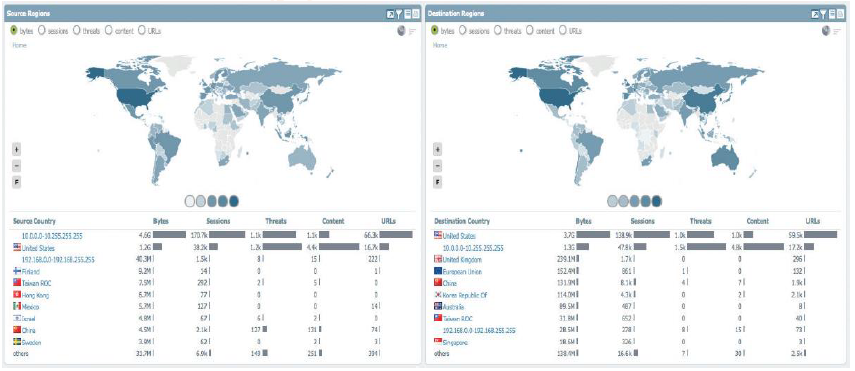Click the Home breadcrumb in Destination Regions
855x371 pixels.
click(x=440, y=45)
